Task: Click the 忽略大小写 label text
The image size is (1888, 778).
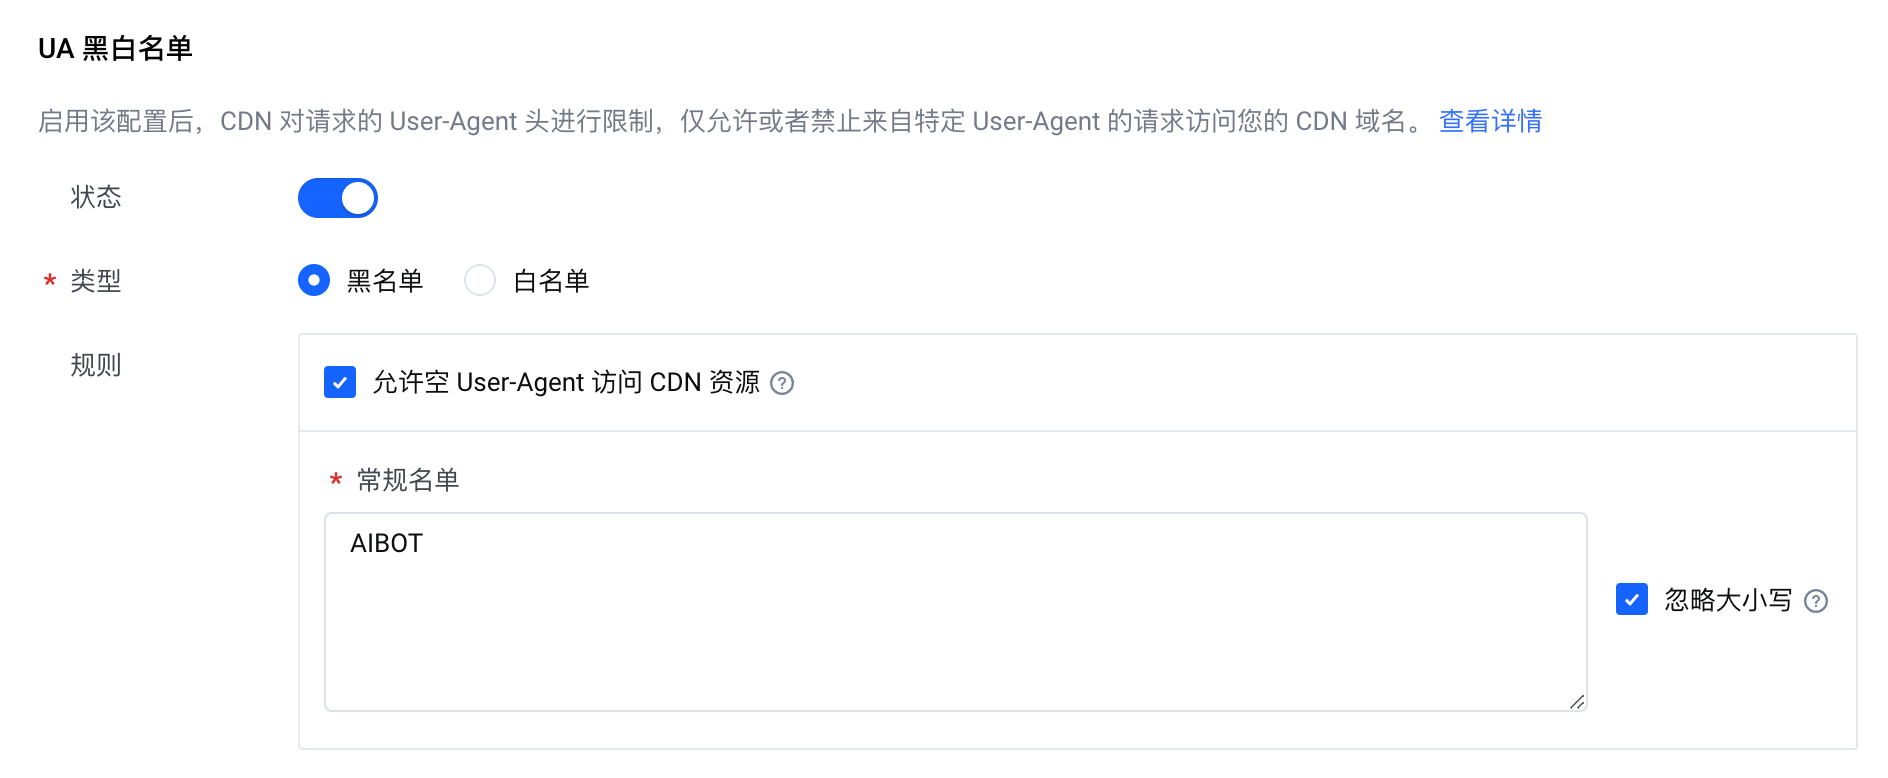Action: pos(1728,600)
